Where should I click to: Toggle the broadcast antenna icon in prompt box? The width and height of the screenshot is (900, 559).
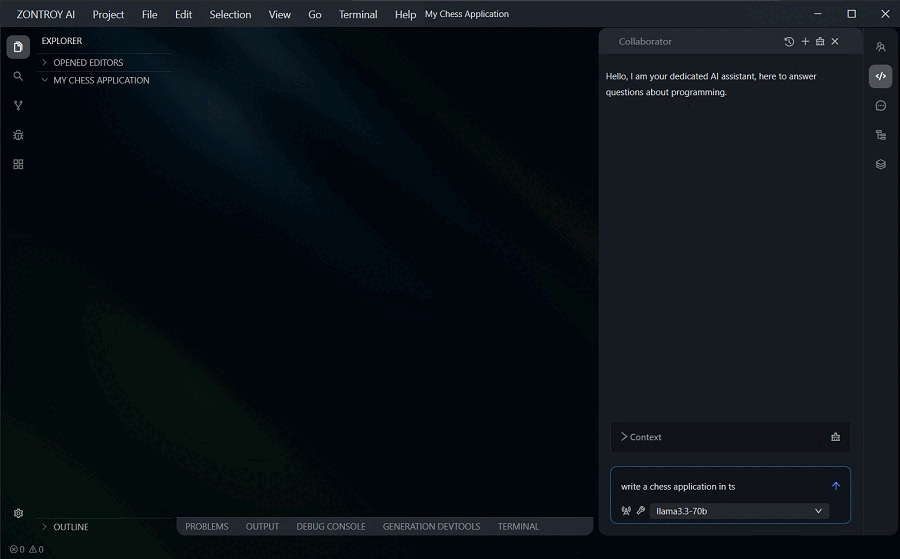(x=626, y=511)
